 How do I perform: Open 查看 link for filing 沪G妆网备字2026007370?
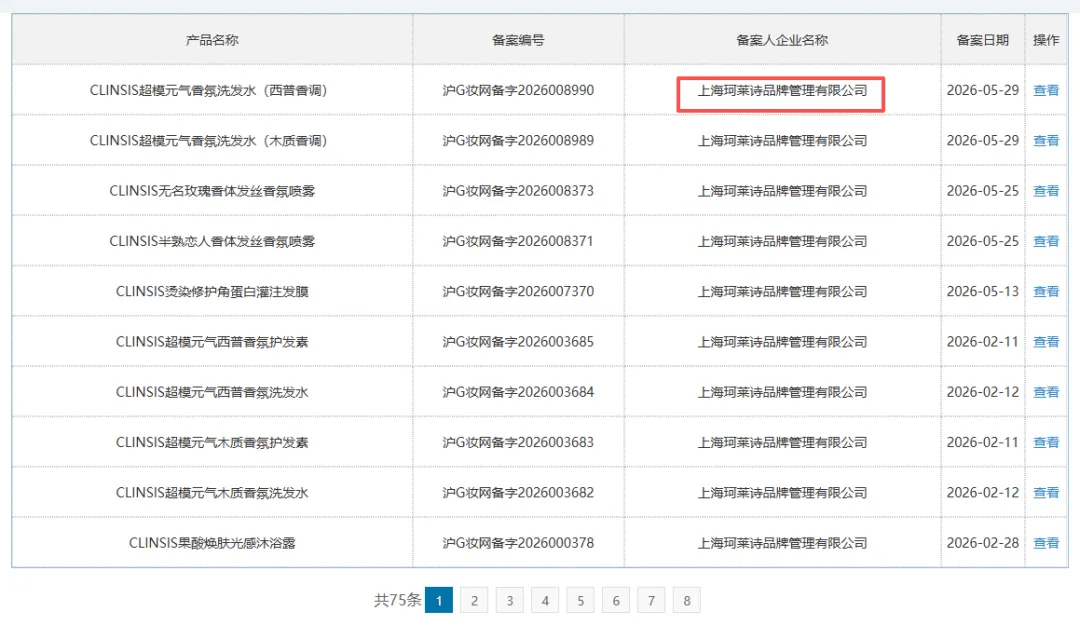(1046, 291)
